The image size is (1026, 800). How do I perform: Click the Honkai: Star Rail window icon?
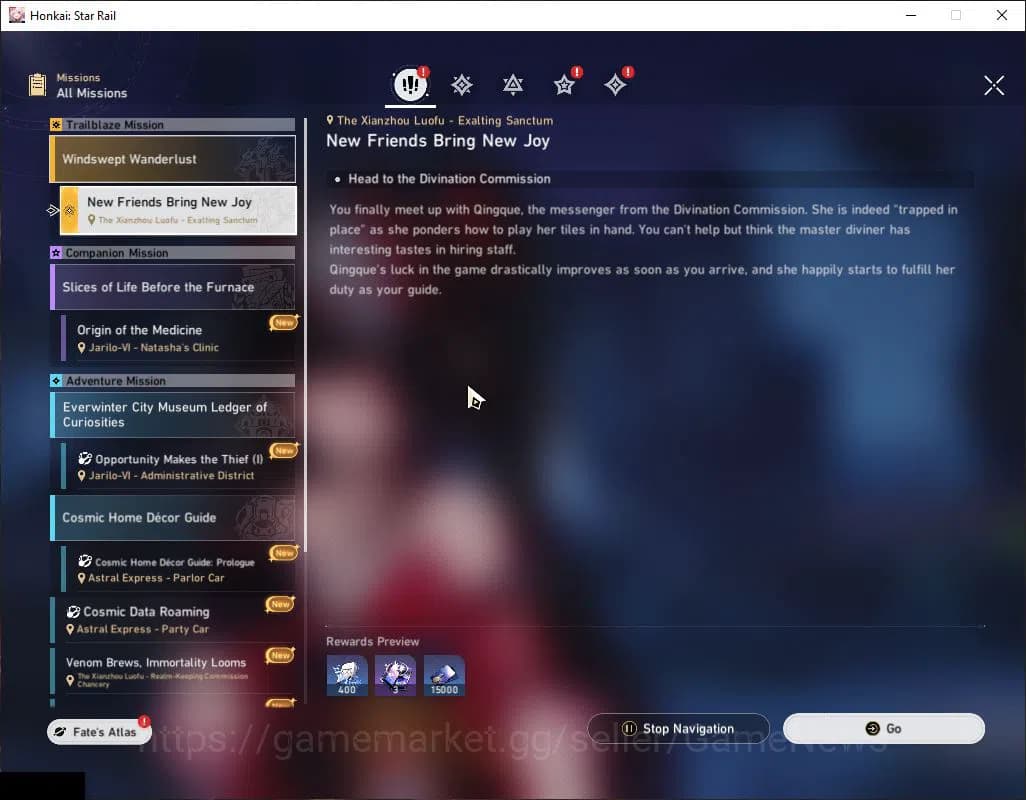click(x=16, y=15)
